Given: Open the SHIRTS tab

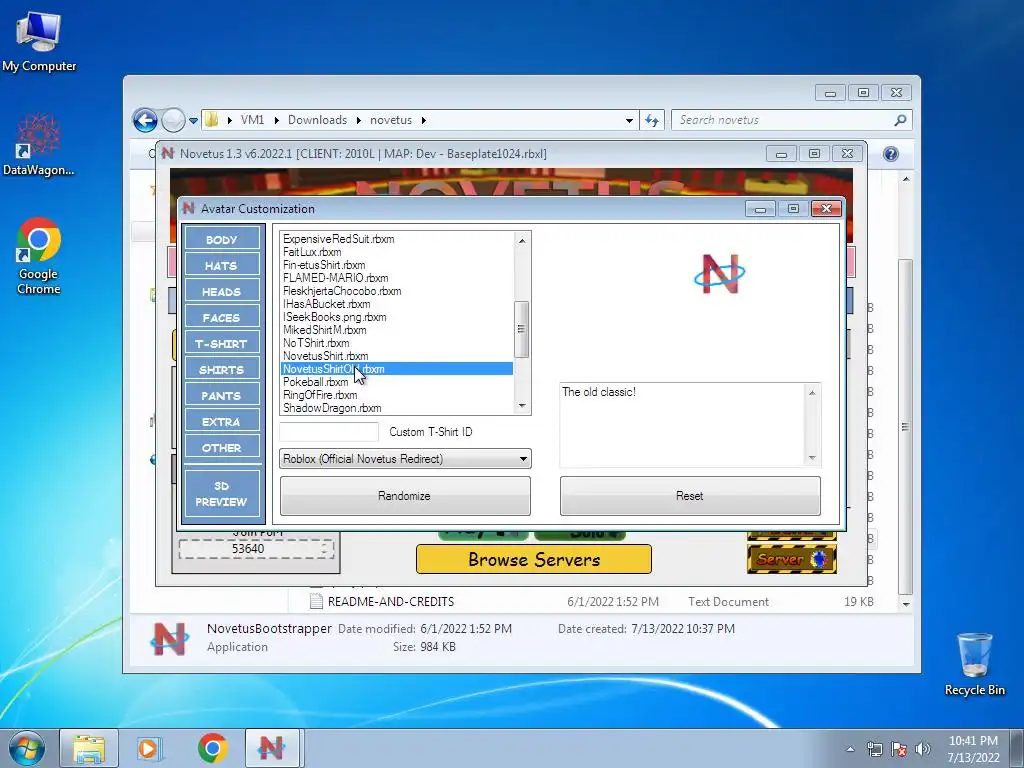Looking at the screenshot, I should click(222, 370).
